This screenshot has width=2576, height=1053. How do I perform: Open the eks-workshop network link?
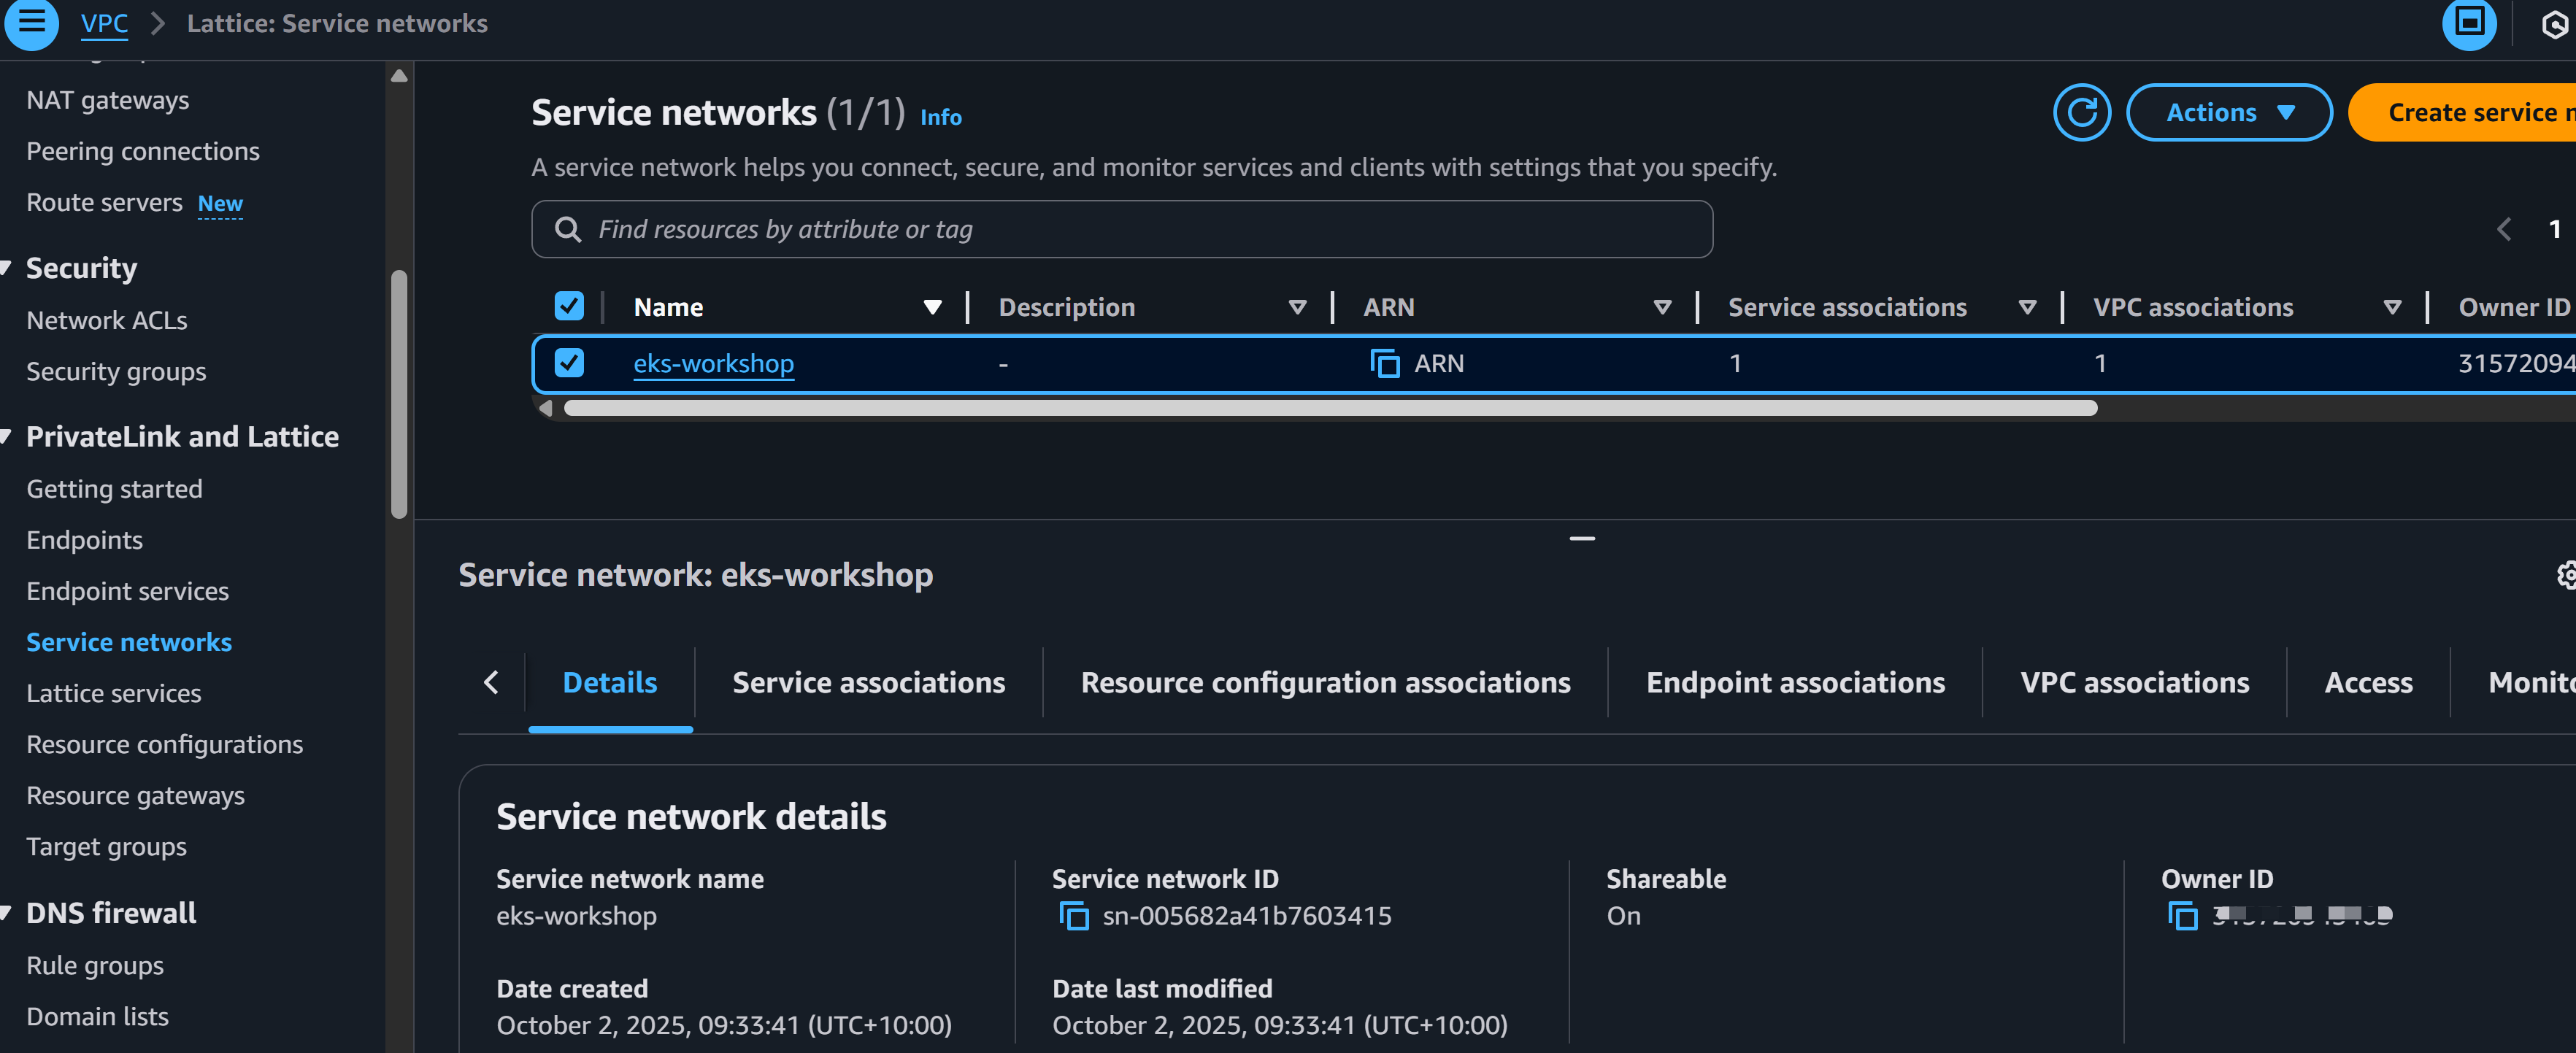[713, 363]
